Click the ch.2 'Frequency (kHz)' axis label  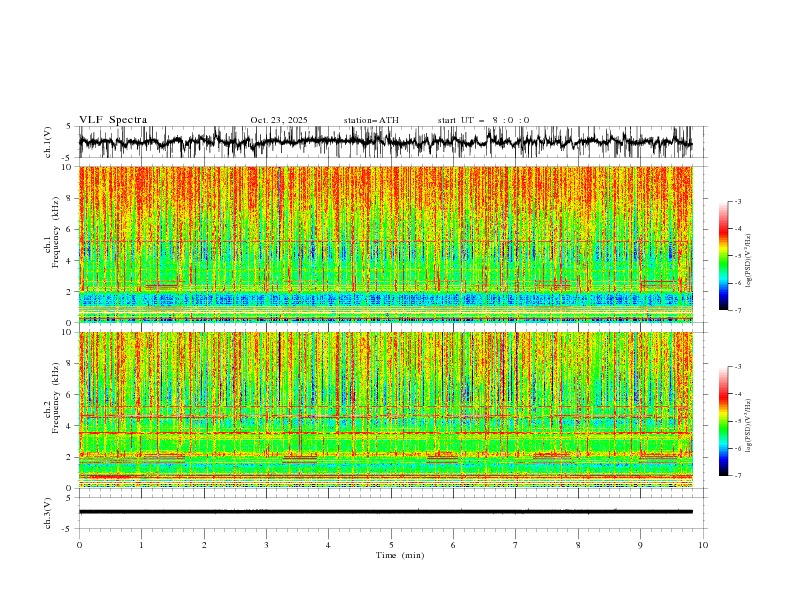[56, 398]
